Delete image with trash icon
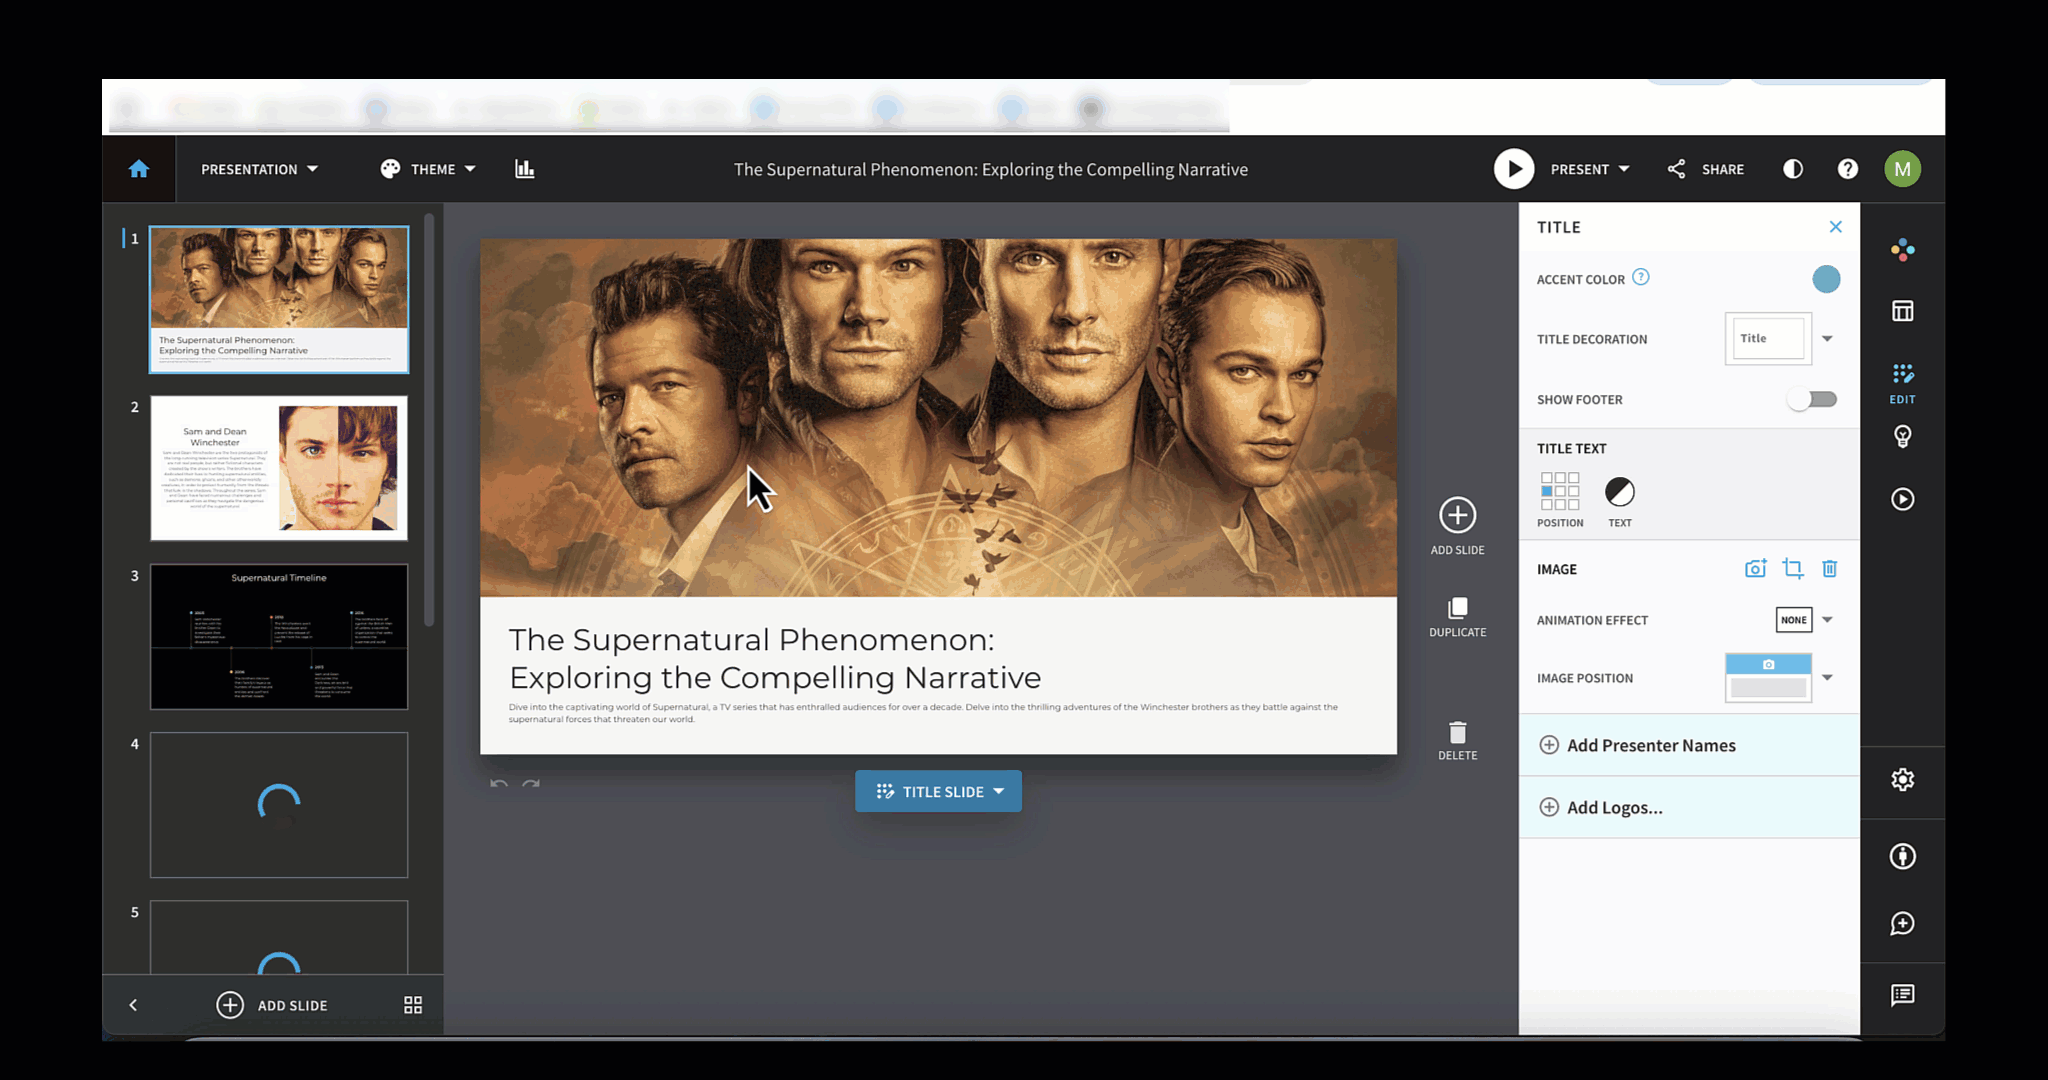This screenshot has width=2048, height=1080. [x=1830, y=569]
